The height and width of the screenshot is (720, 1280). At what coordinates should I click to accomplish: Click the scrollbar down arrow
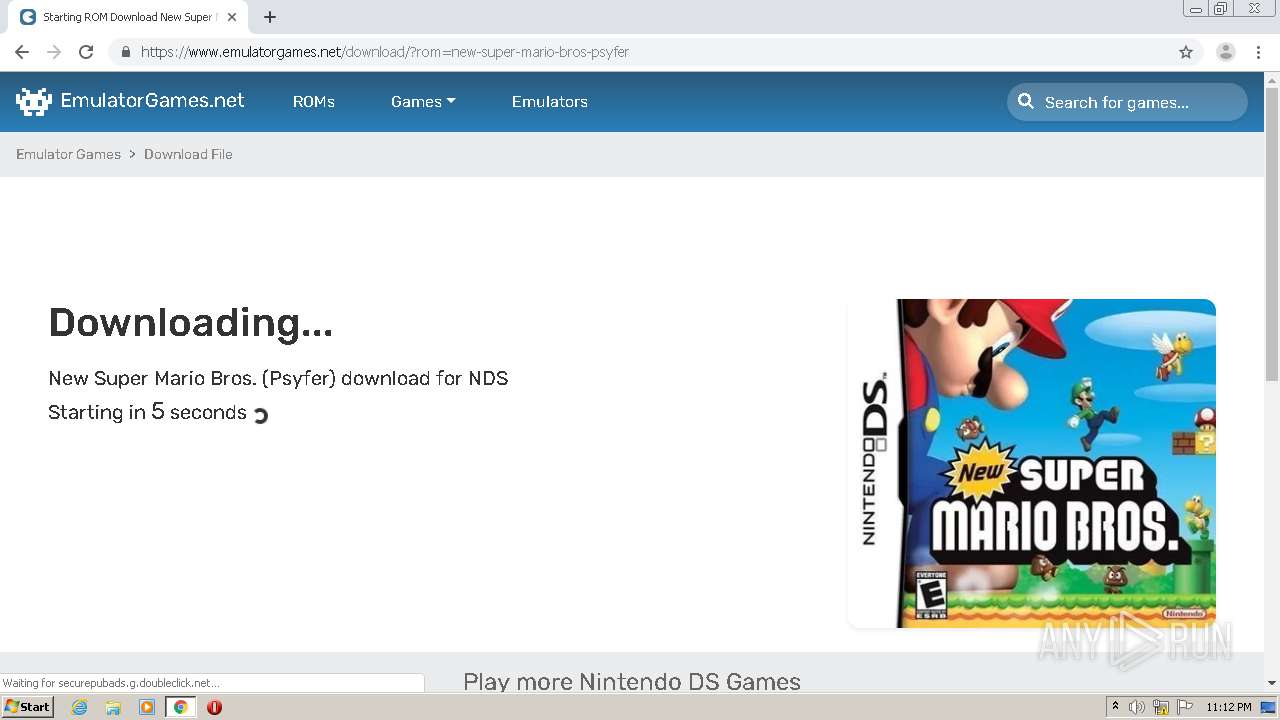click(x=1272, y=683)
